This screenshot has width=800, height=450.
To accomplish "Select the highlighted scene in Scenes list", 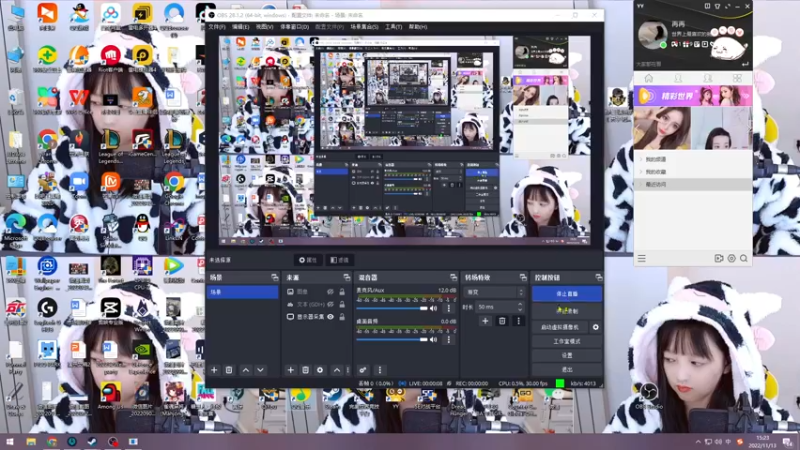I will pos(242,292).
